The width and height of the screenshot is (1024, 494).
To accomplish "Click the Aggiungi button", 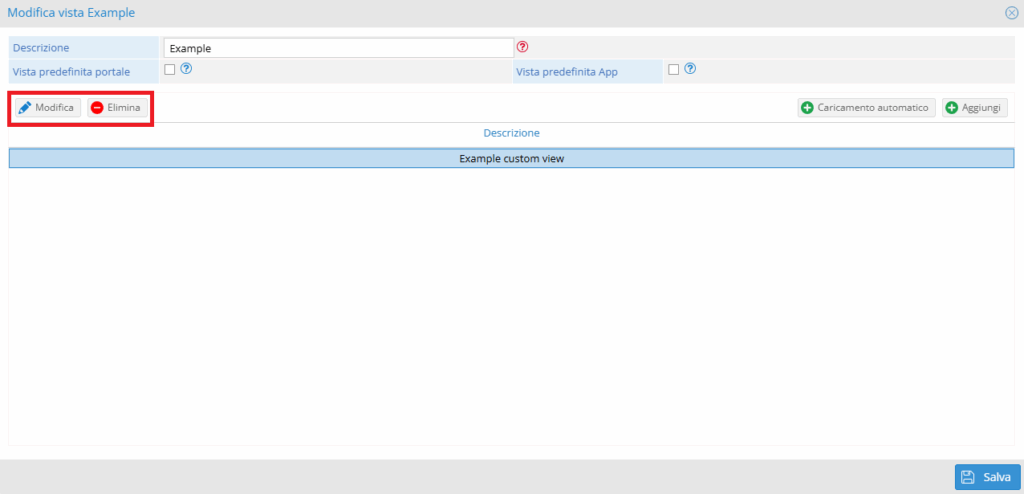I will [974, 108].
